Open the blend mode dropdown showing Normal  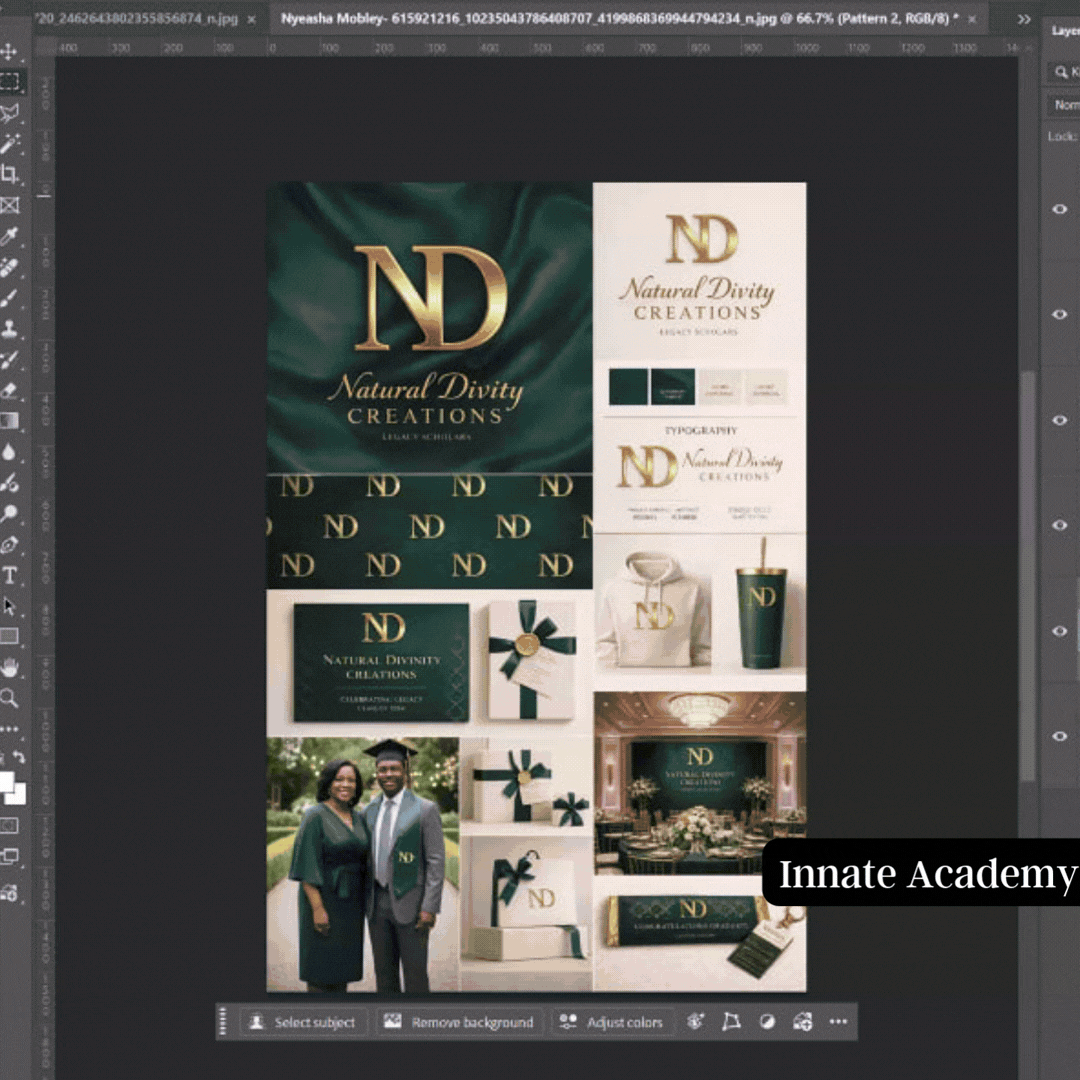[1066, 105]
